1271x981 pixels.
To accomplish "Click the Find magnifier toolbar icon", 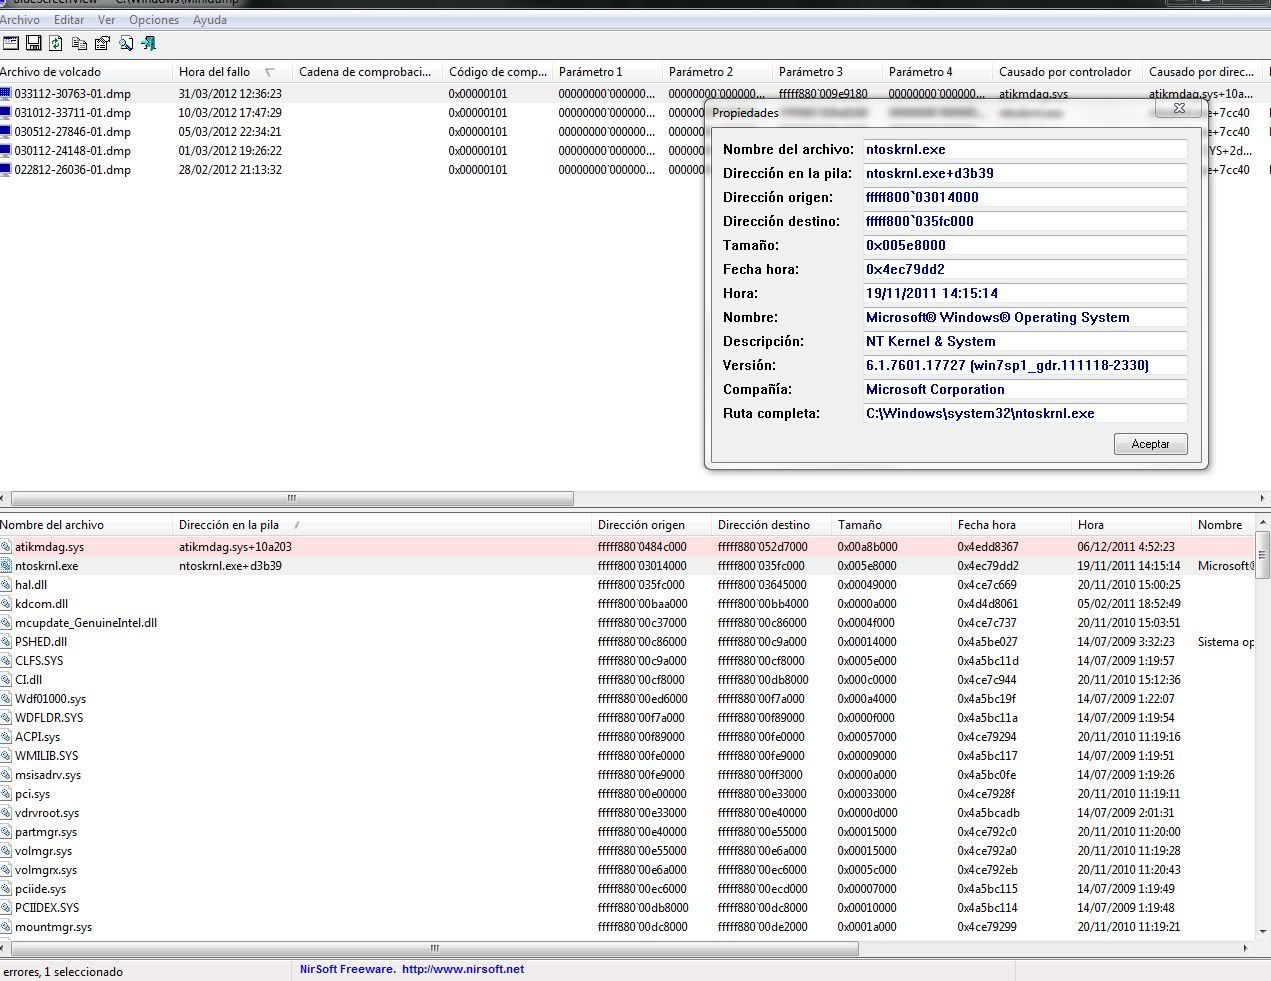I will click(126, 43).
